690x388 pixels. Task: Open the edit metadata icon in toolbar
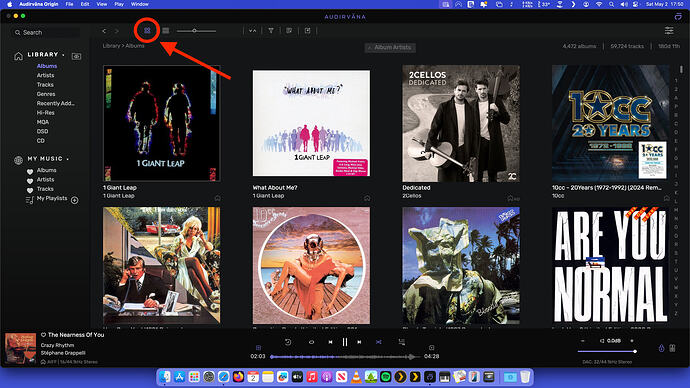(289, 31)
